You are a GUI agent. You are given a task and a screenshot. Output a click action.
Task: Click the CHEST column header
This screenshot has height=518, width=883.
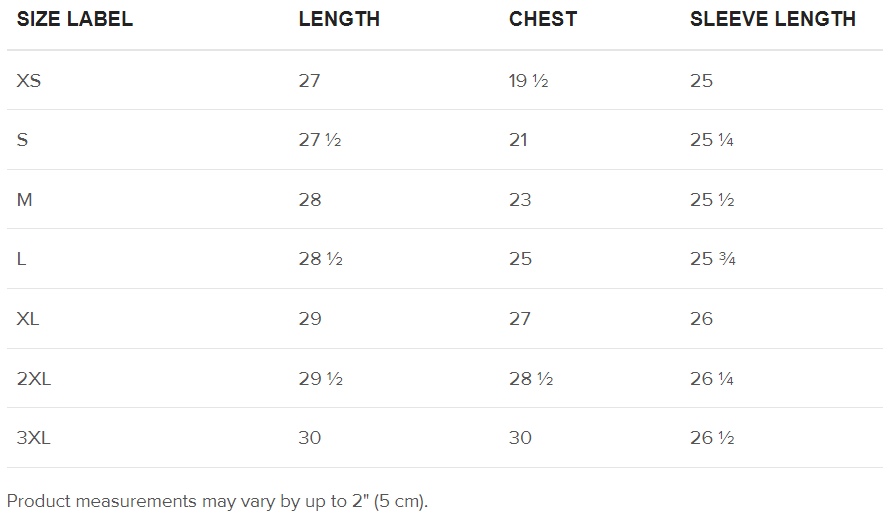(543, 19)
